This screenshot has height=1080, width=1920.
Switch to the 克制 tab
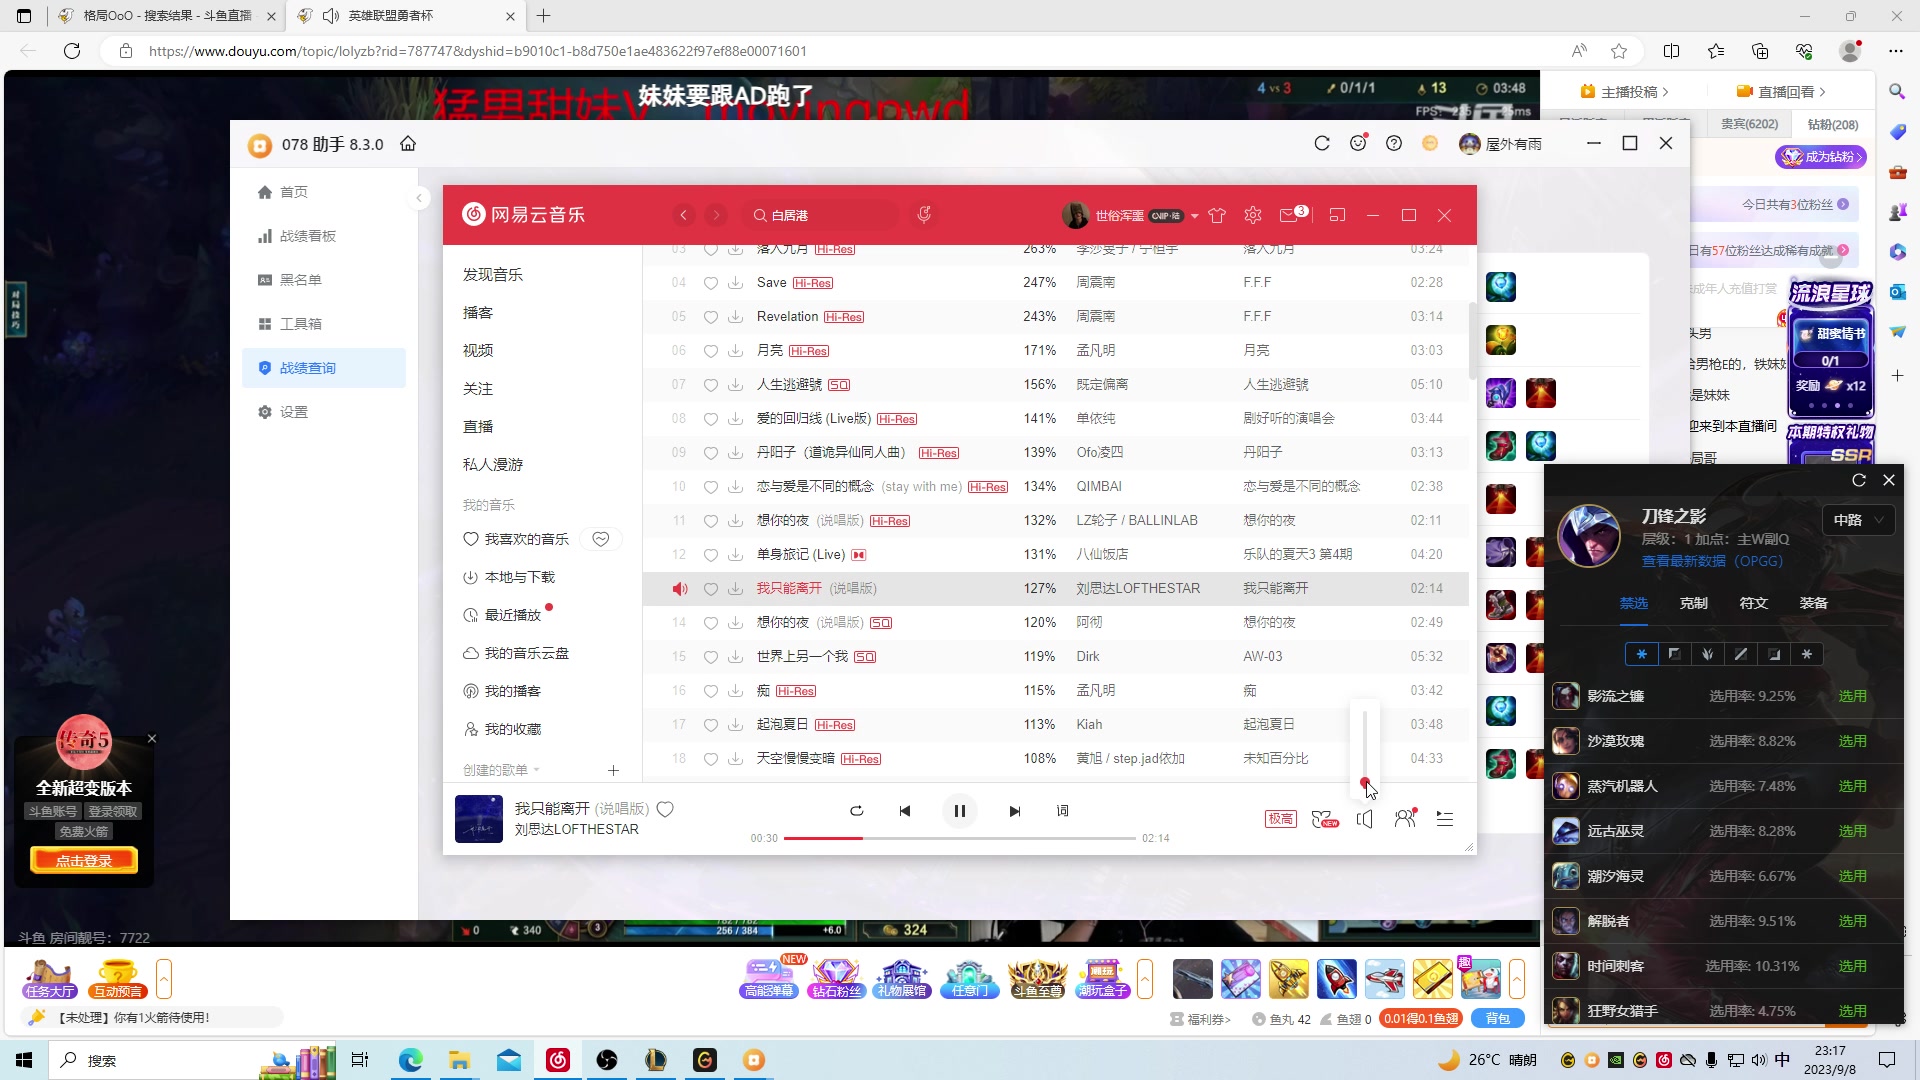1693,603
